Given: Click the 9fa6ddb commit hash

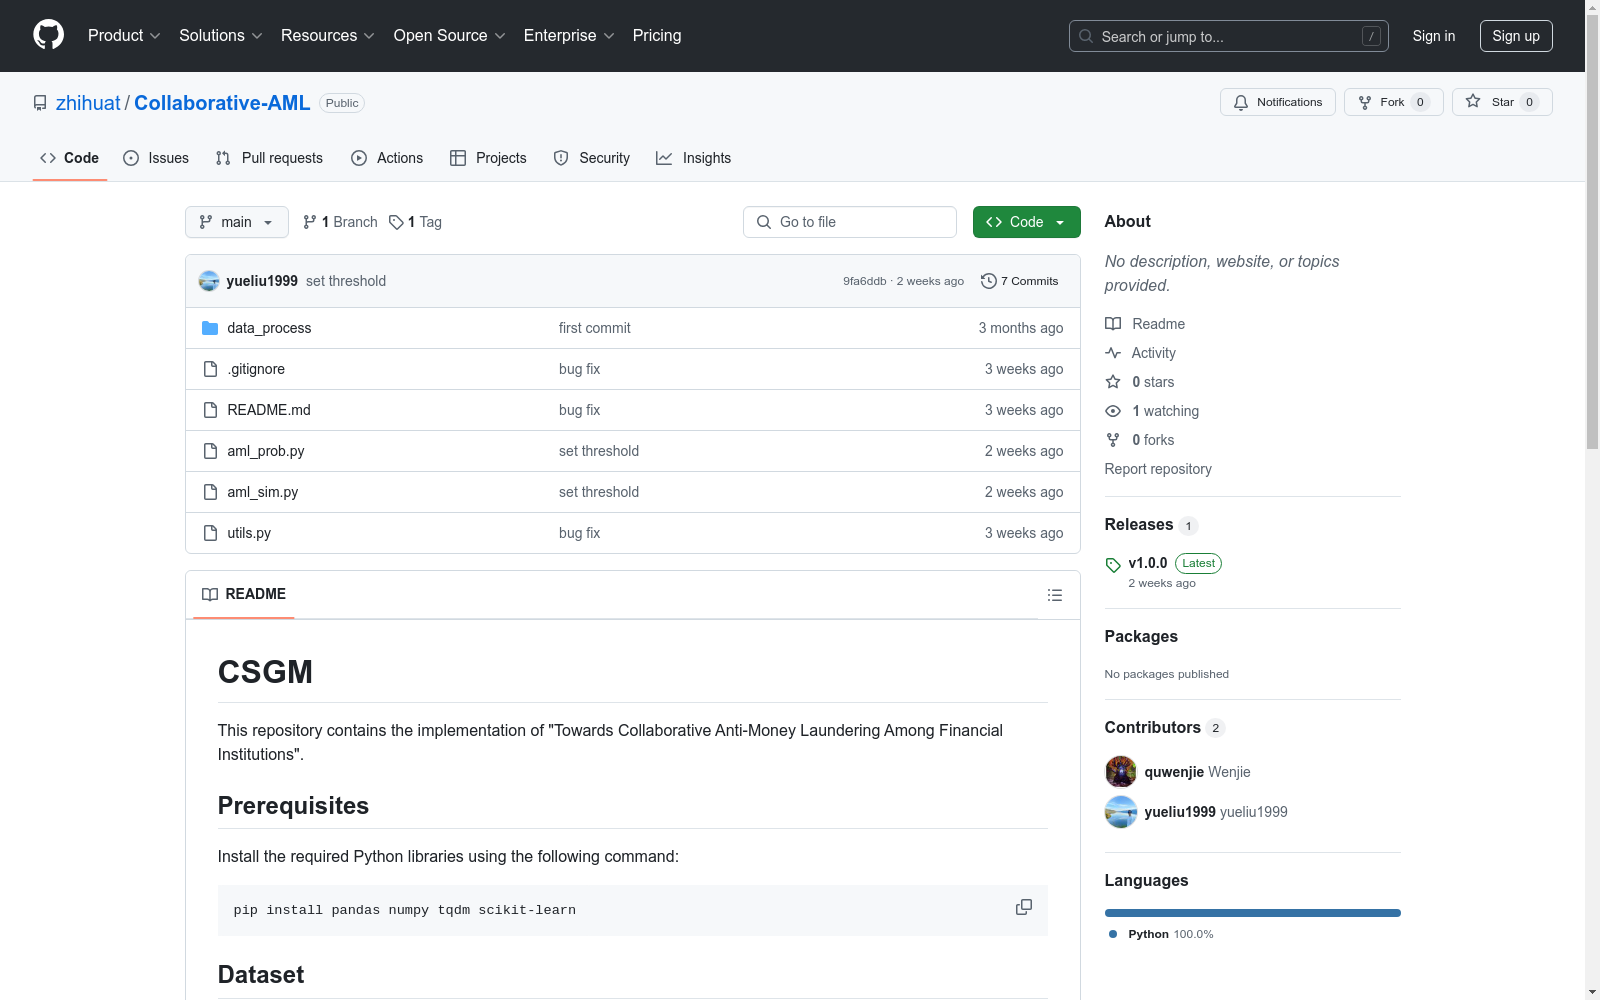Looking at the screenshot, I should pyautogui.click(x=864, y=281).
